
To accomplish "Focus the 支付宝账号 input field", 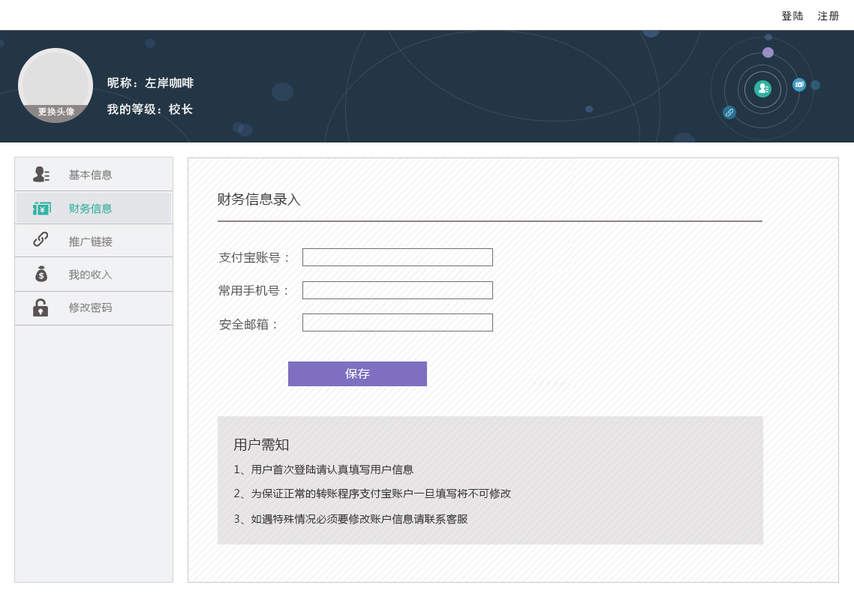I will 397,257.
